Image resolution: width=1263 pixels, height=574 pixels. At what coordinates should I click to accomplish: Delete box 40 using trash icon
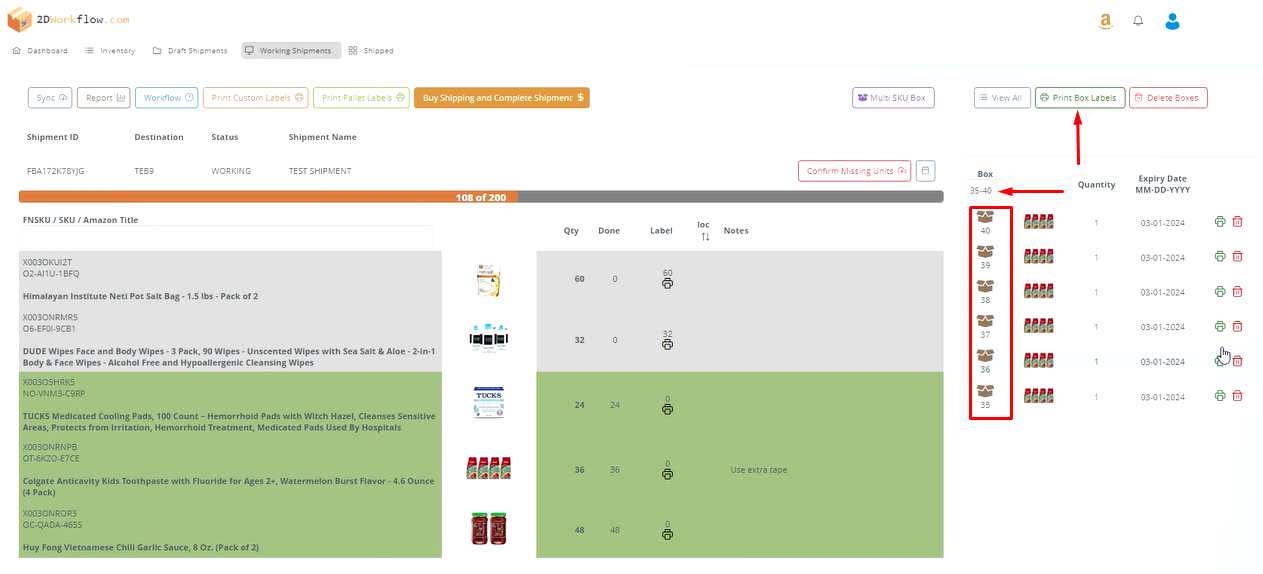click(x=1237, y=222)
